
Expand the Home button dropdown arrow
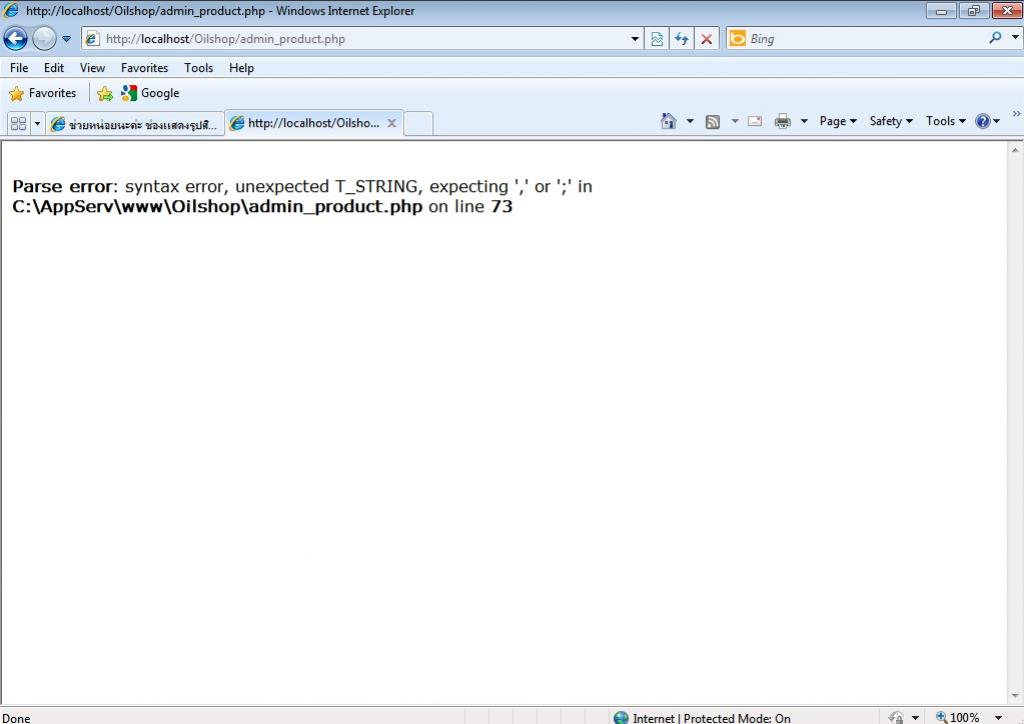(690, 121)
